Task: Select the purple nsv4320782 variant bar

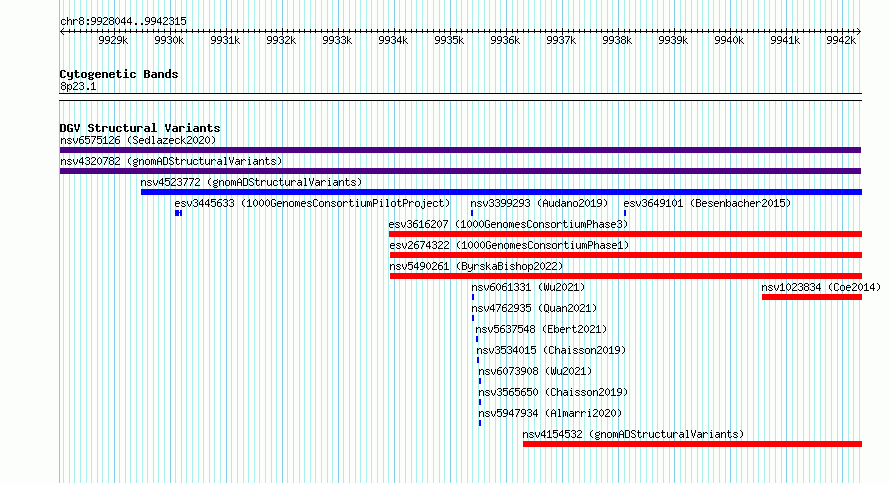Action: tap(460, 171)
